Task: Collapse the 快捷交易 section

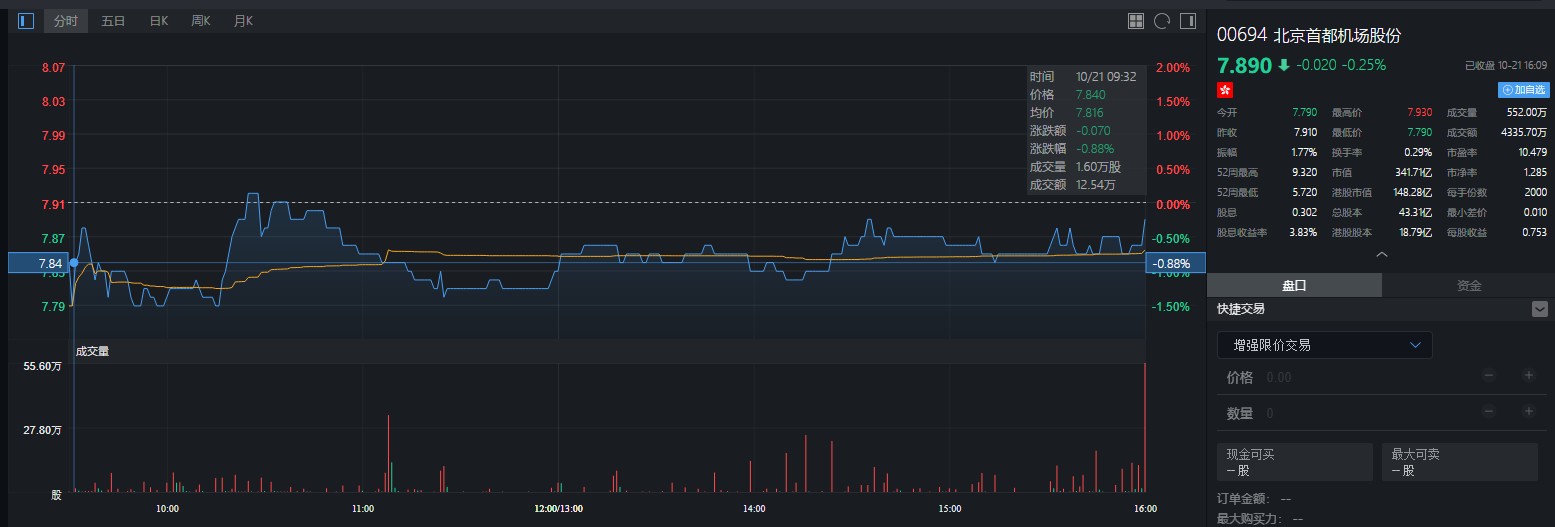Action: [1539, 309]
